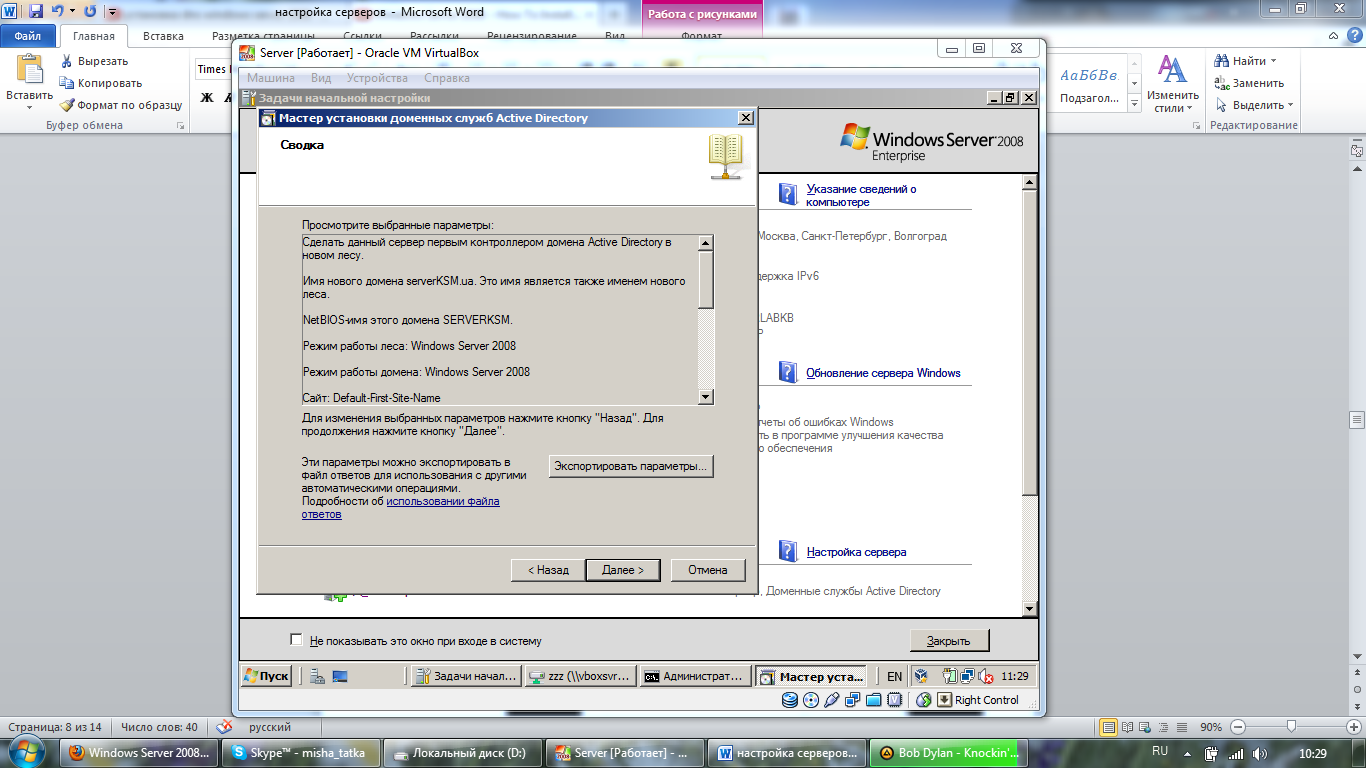1366x768 pixels.
Task: Click VirtualBox network status icon
Action: click(852, 700)
